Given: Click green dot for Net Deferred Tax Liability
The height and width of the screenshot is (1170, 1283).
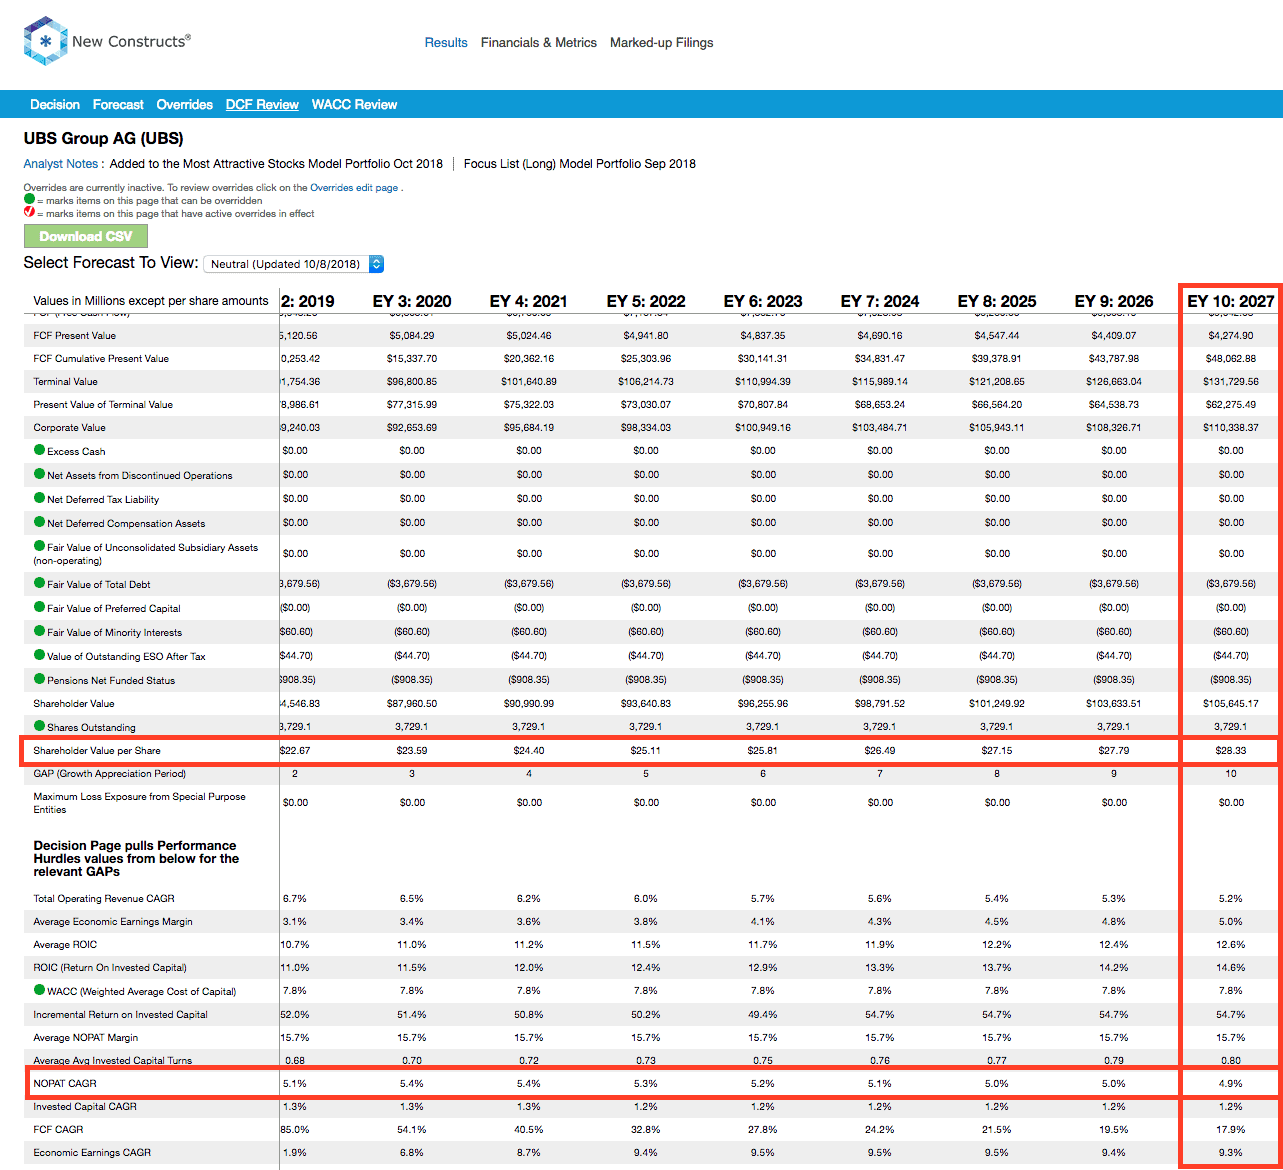Looking at the screenshot, I should (x=39, y=498).
